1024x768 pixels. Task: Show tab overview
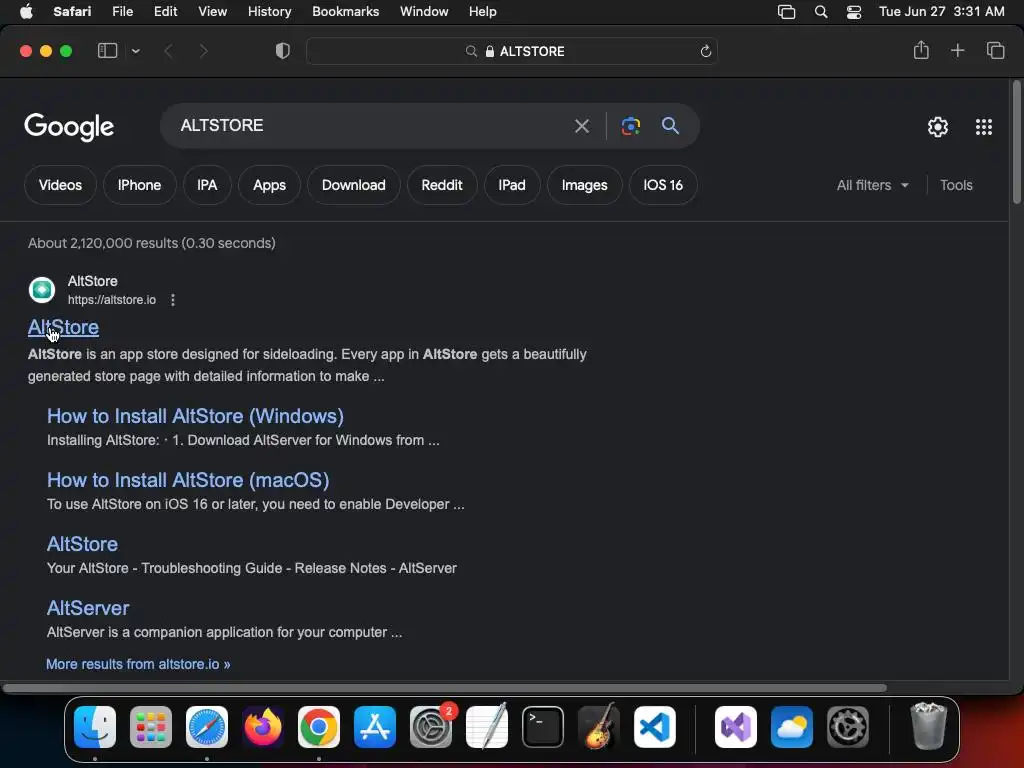(x=995, y=50)
